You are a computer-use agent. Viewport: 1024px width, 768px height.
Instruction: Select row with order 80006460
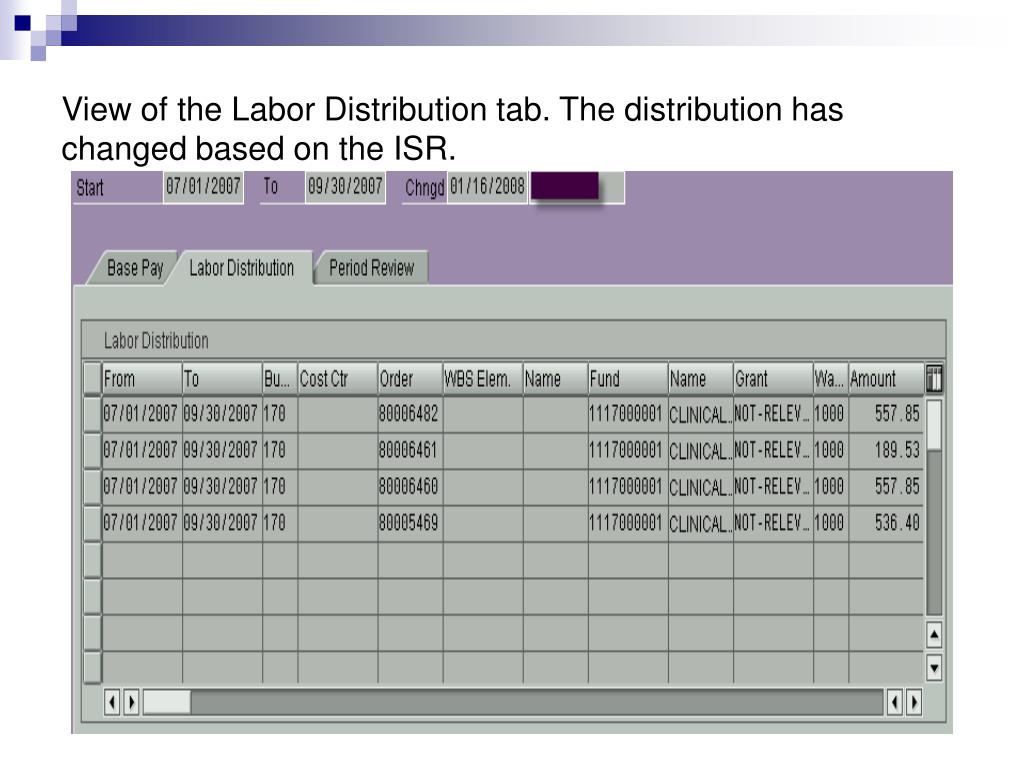pos(92,487)
